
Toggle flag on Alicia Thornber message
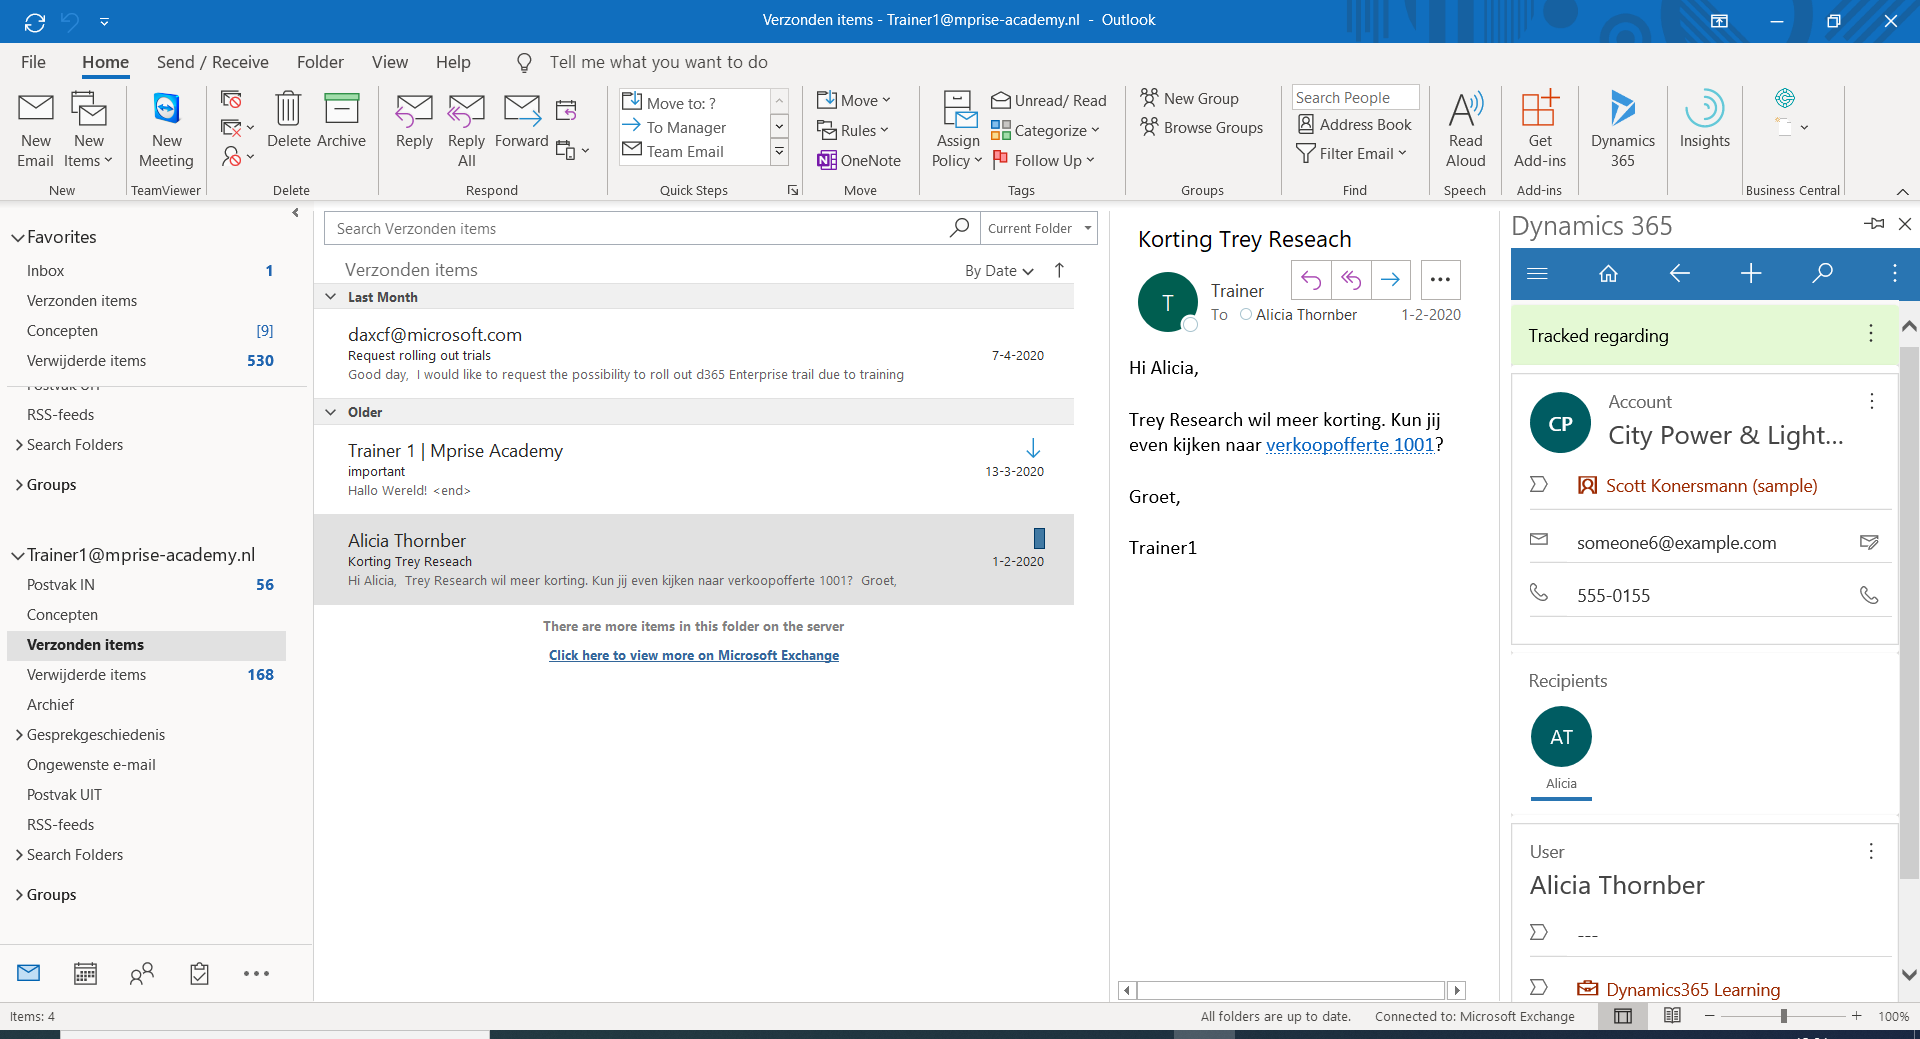1039,538
